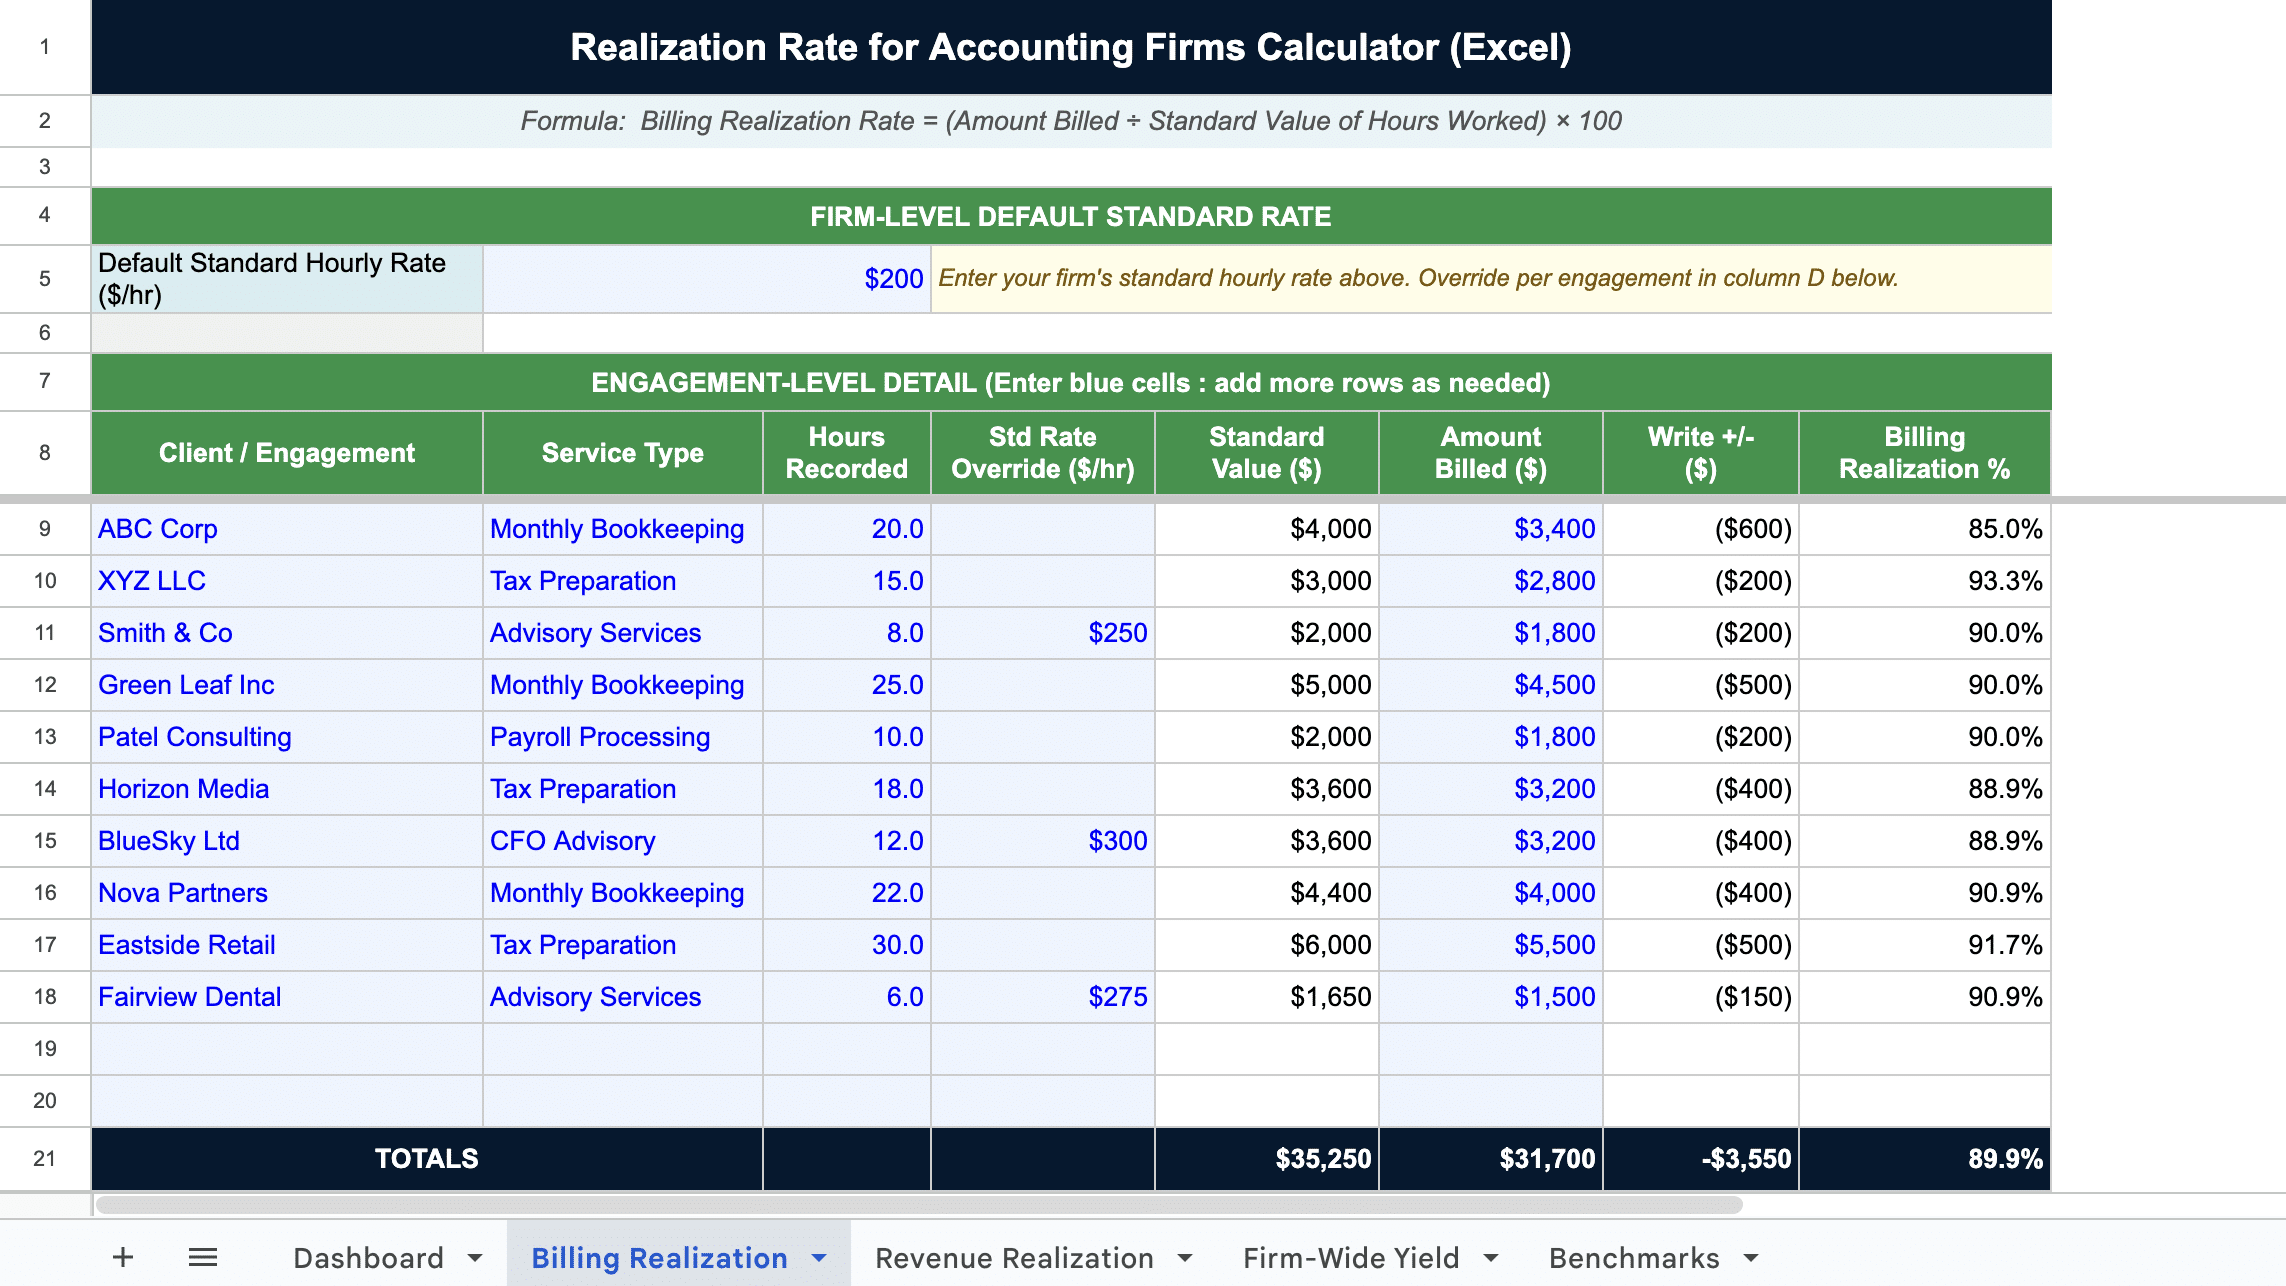Click the $31,700 total billed cell

1491,1159
